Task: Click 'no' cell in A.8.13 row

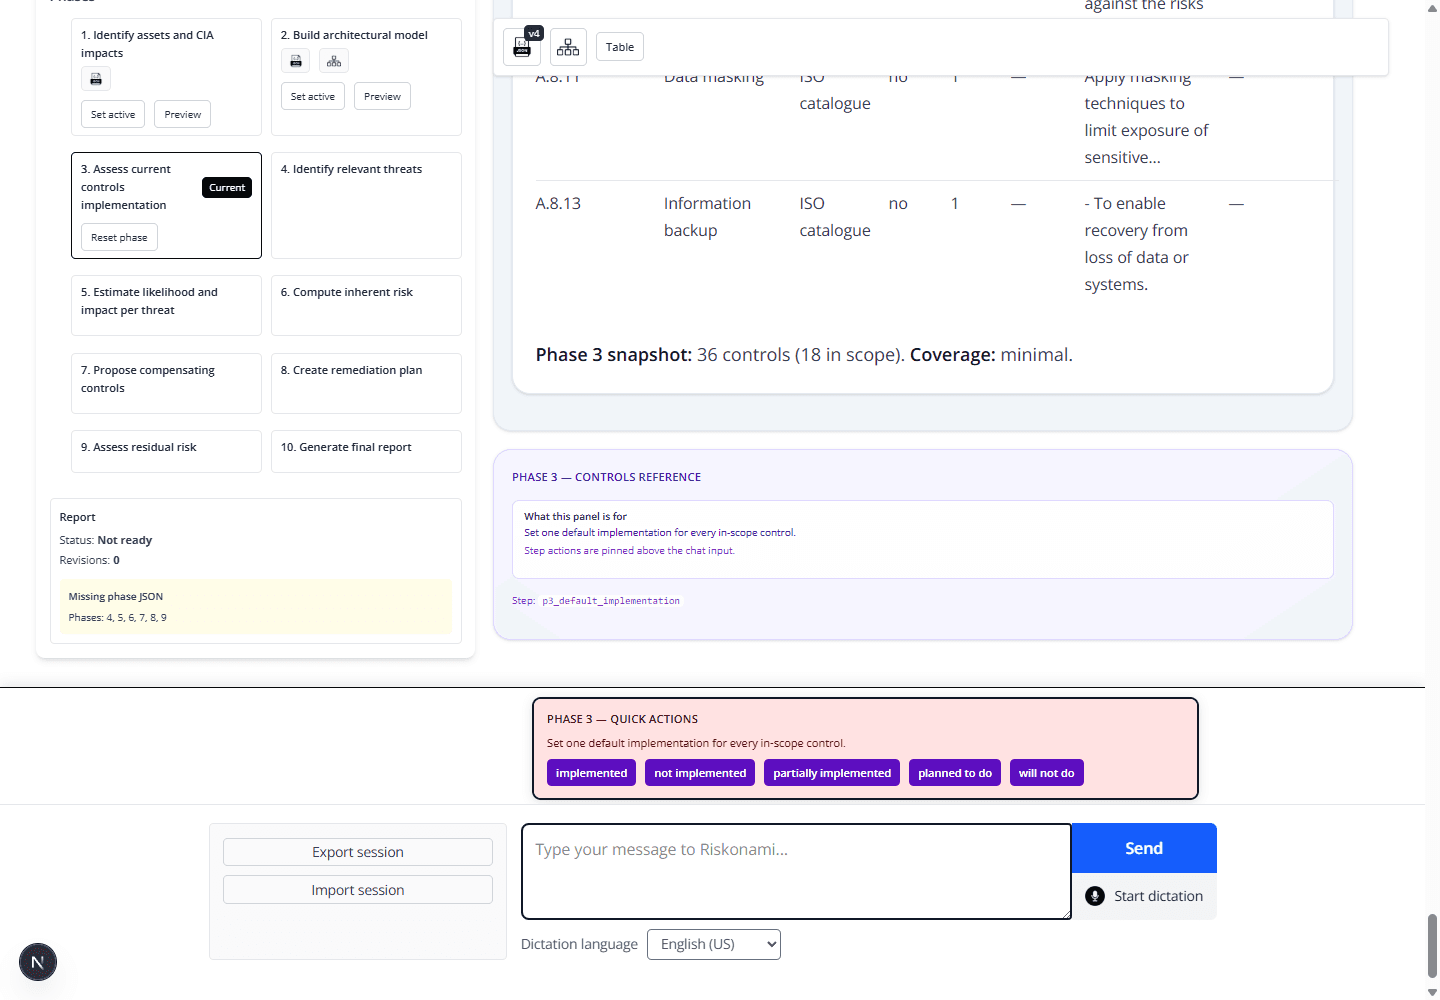Action: coord(898,203)
